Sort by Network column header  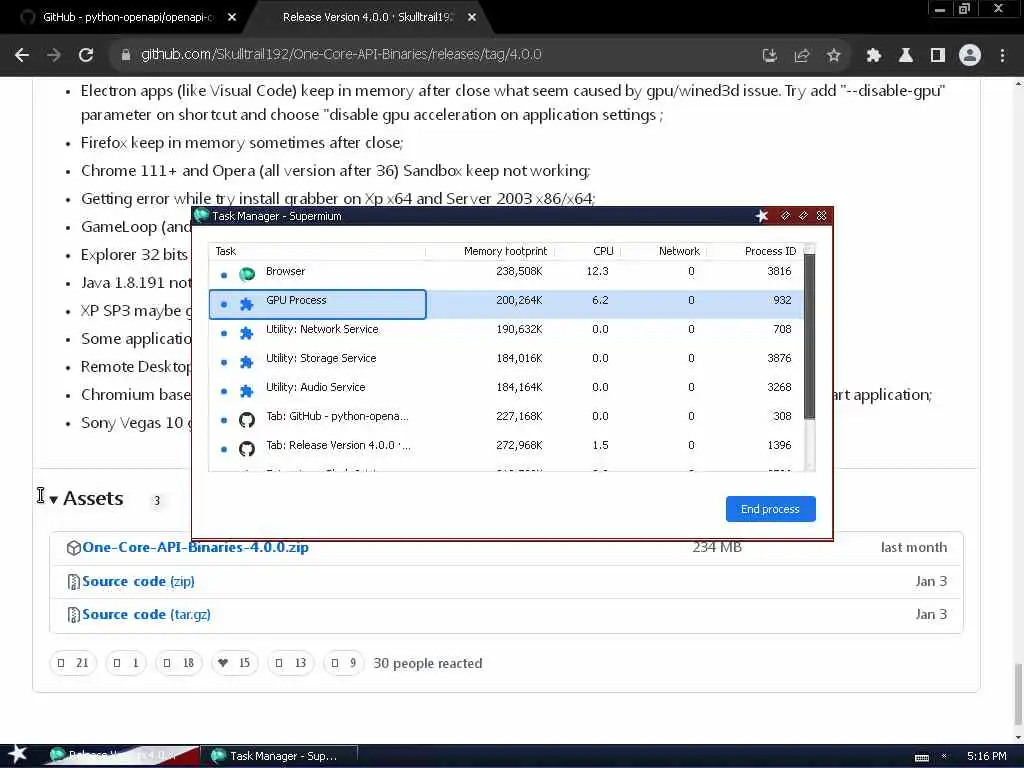tap(679, 251)
